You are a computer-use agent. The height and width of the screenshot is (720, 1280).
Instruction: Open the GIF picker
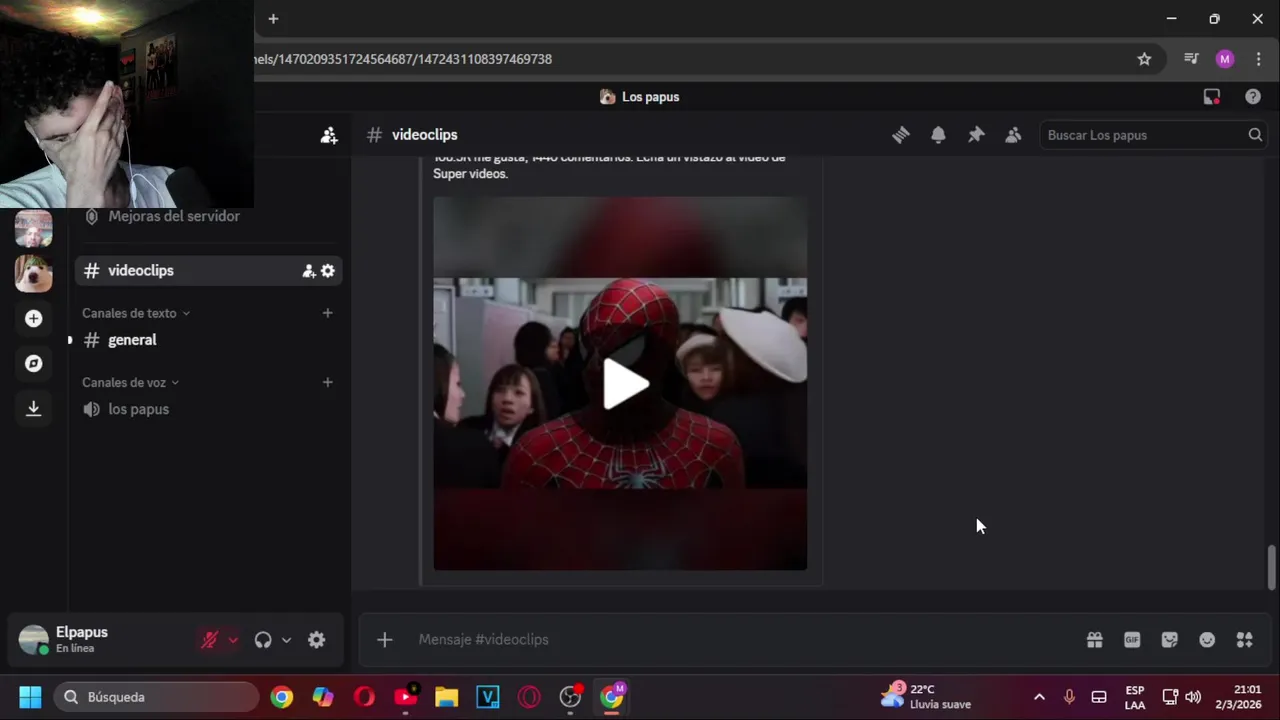1132,640
